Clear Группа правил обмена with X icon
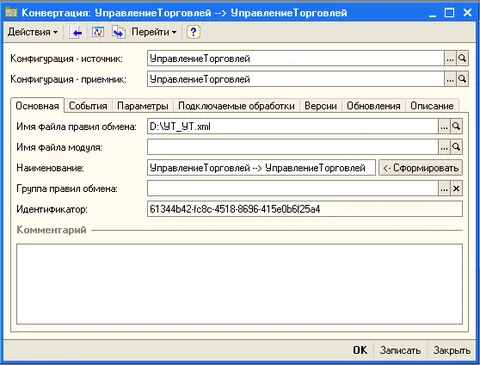Screen dimensions: 480x365 (x=456, y=189)
